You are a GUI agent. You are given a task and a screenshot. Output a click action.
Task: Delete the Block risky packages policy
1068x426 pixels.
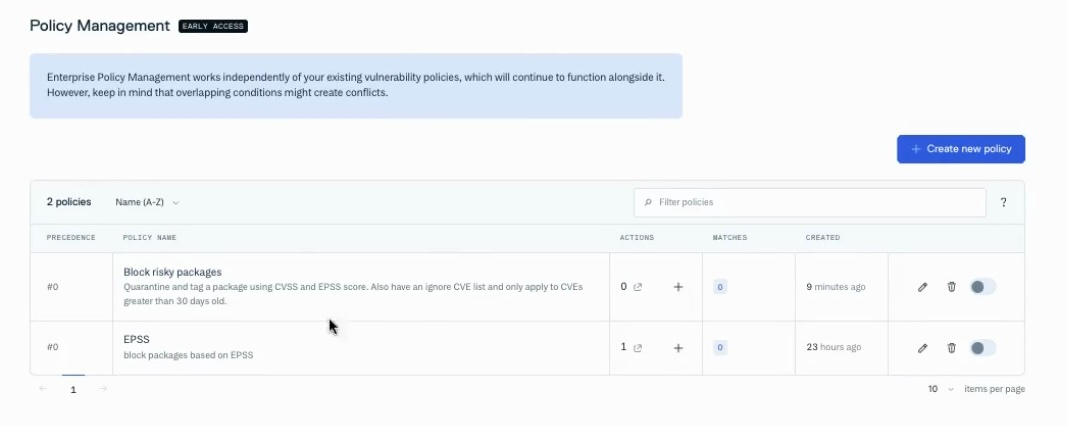coord(952,287)
